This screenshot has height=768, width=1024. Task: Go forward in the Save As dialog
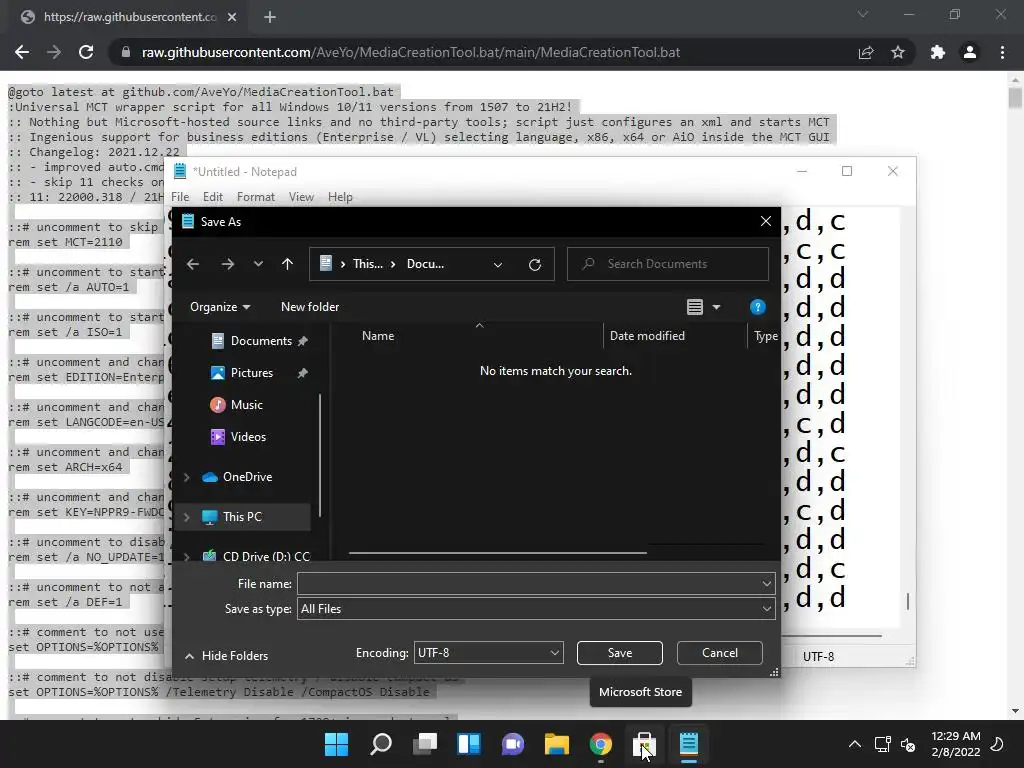227,264
